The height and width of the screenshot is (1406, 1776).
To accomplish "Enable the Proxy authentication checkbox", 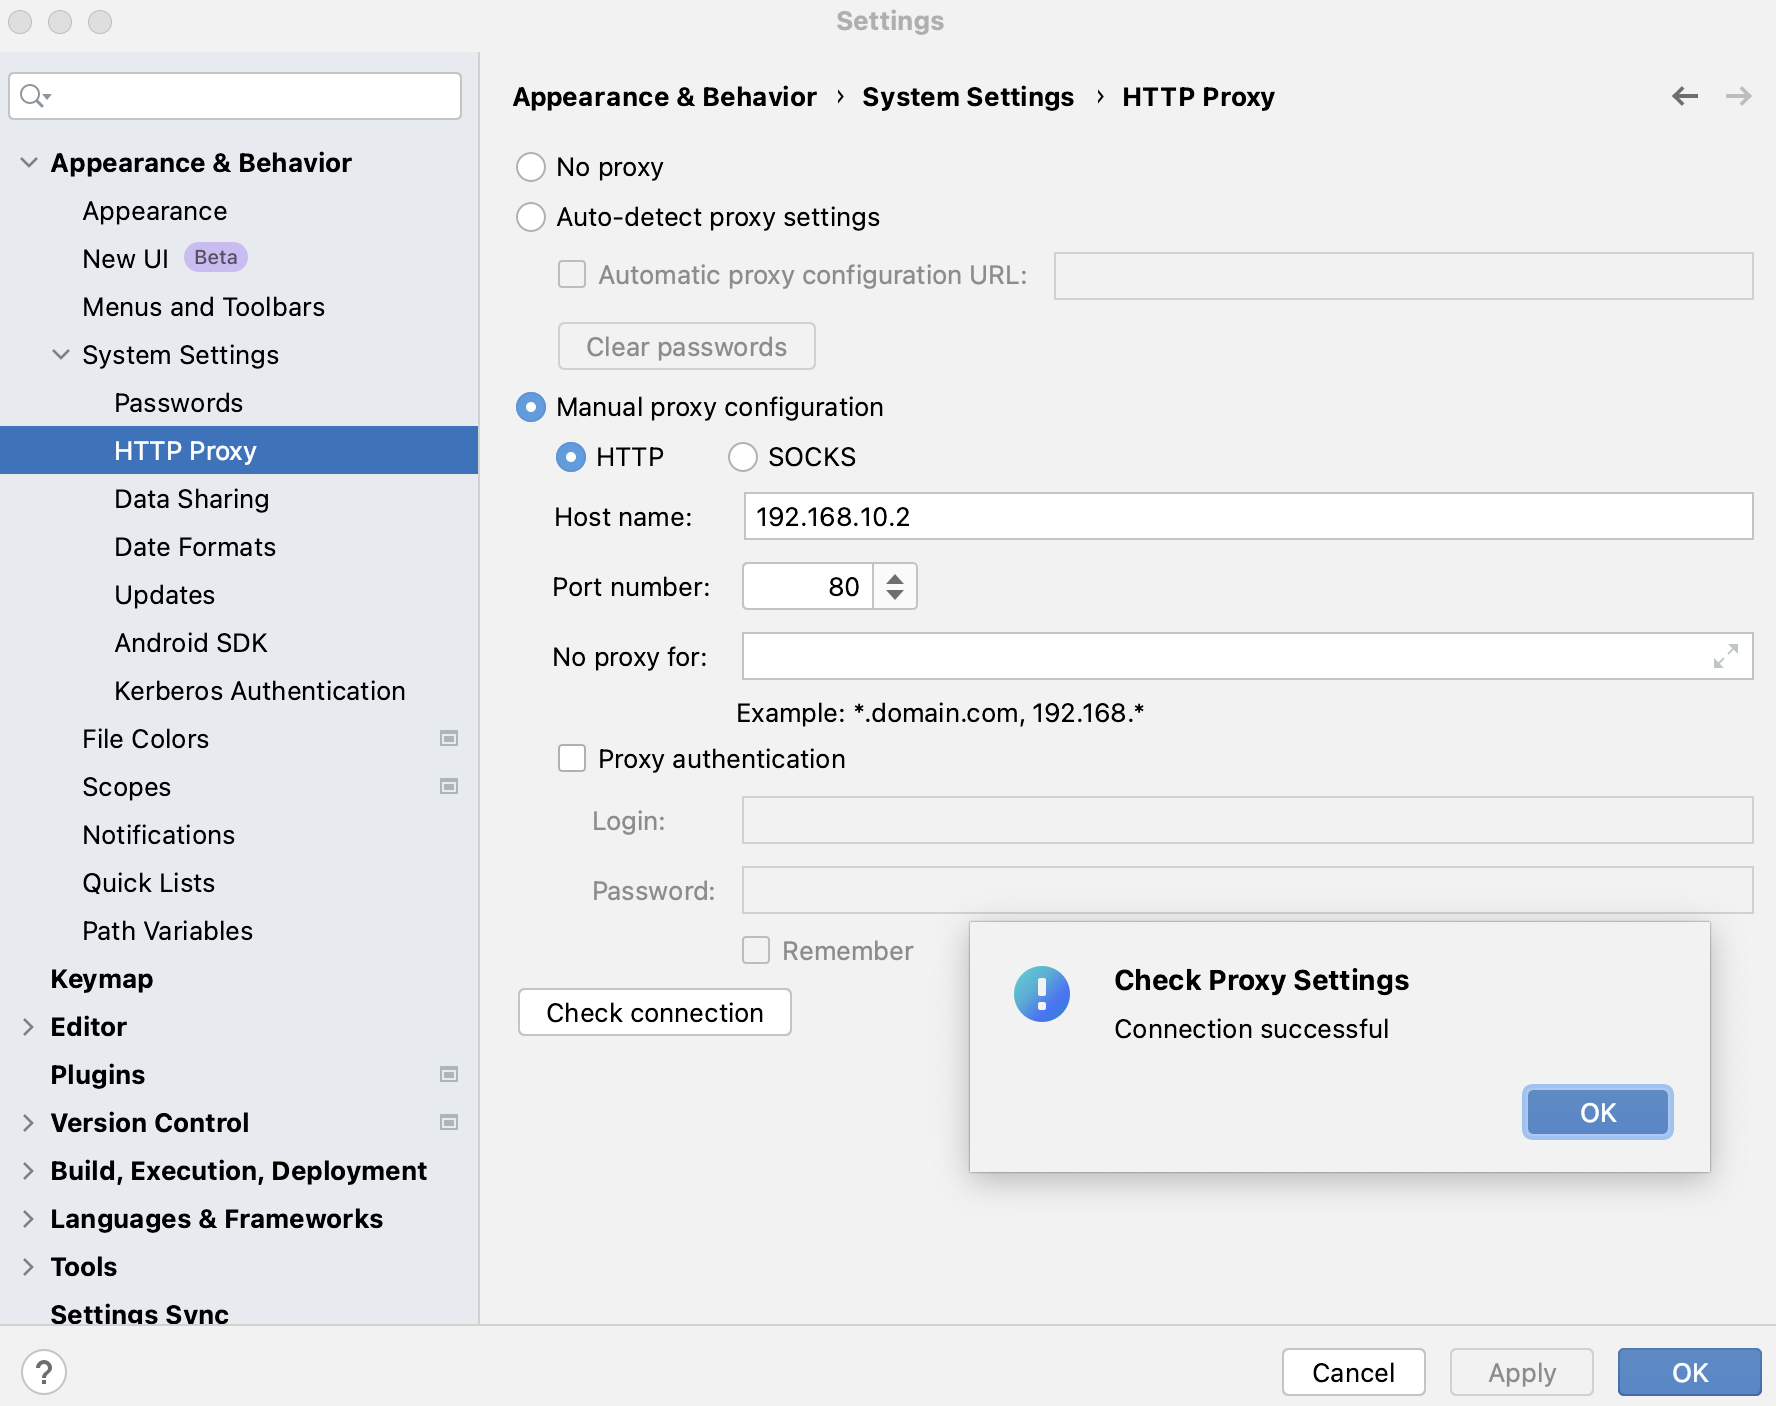I will 571,759.
